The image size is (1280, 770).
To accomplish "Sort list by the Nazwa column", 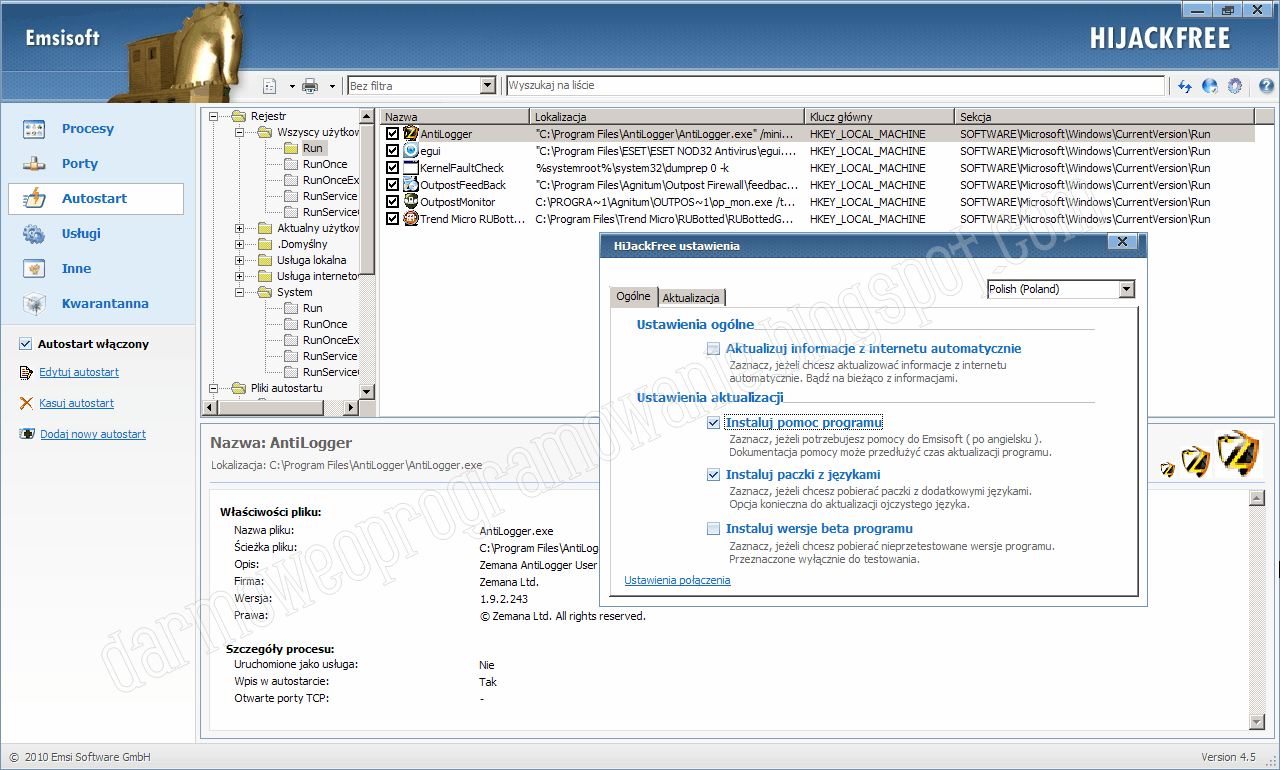I will pos(455,116).
